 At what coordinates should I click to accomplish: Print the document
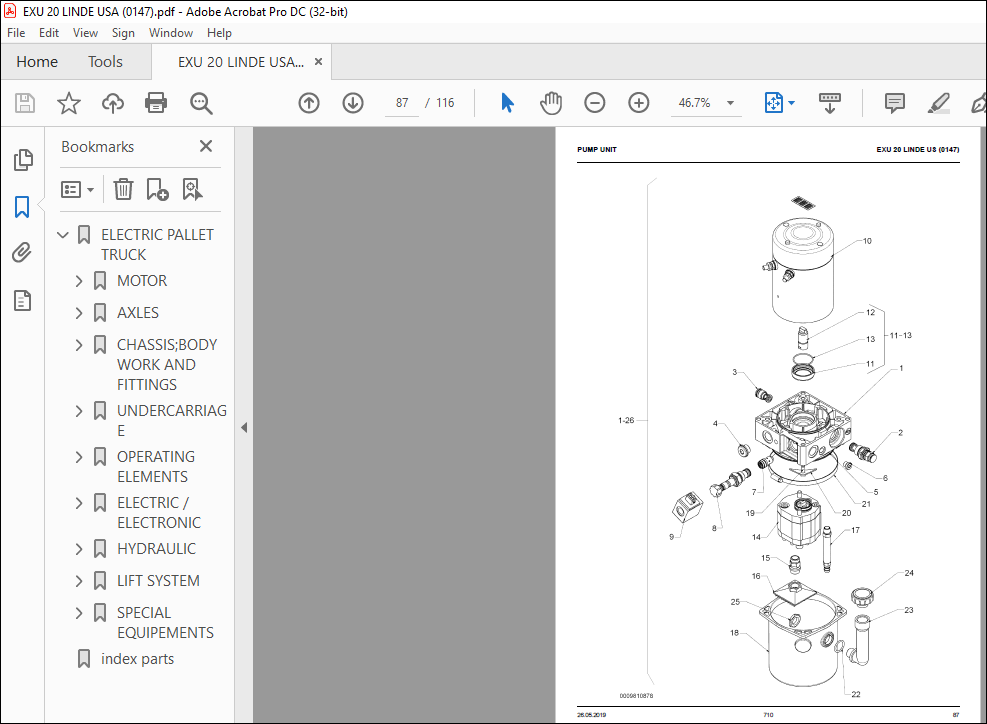(155, 103)
